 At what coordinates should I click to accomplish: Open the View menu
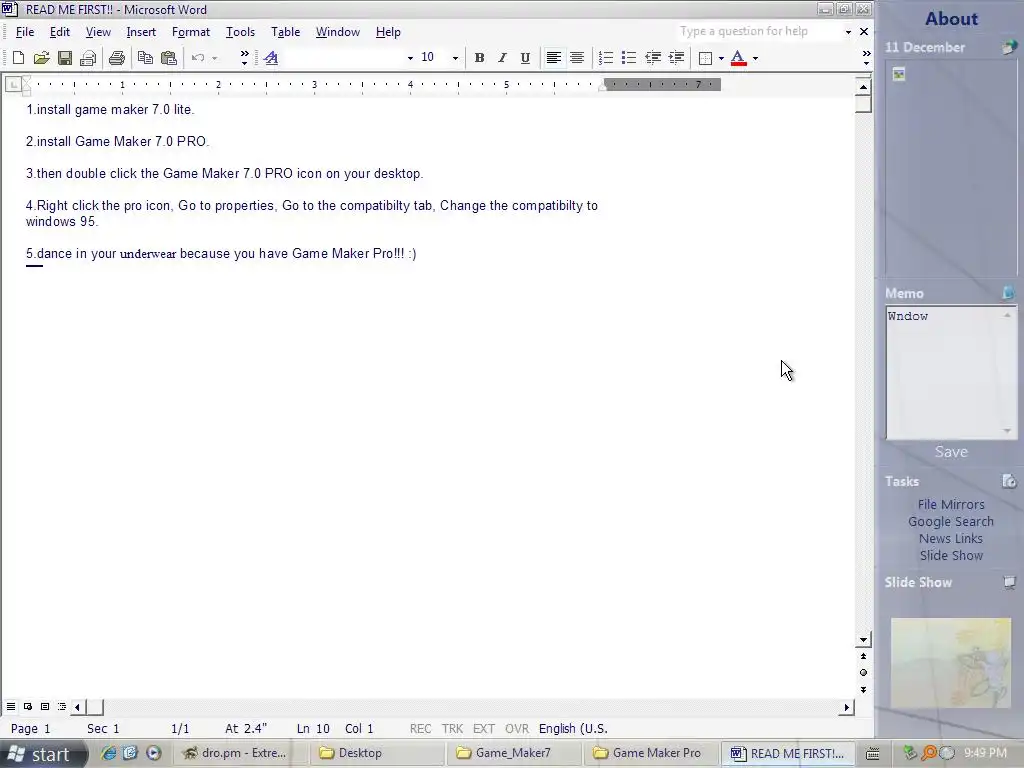point(98,32)
